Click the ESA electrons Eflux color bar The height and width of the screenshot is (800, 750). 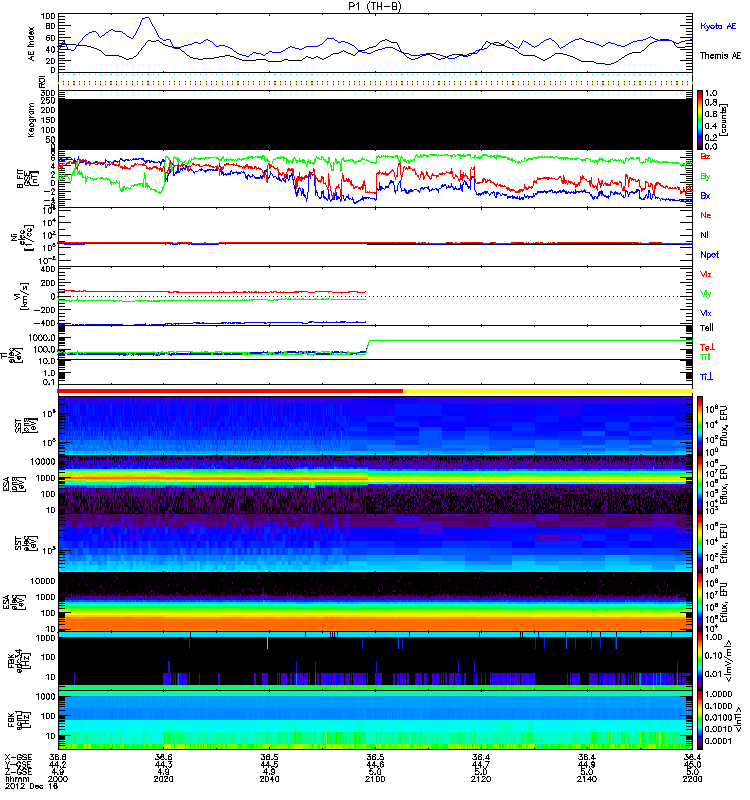700,603
